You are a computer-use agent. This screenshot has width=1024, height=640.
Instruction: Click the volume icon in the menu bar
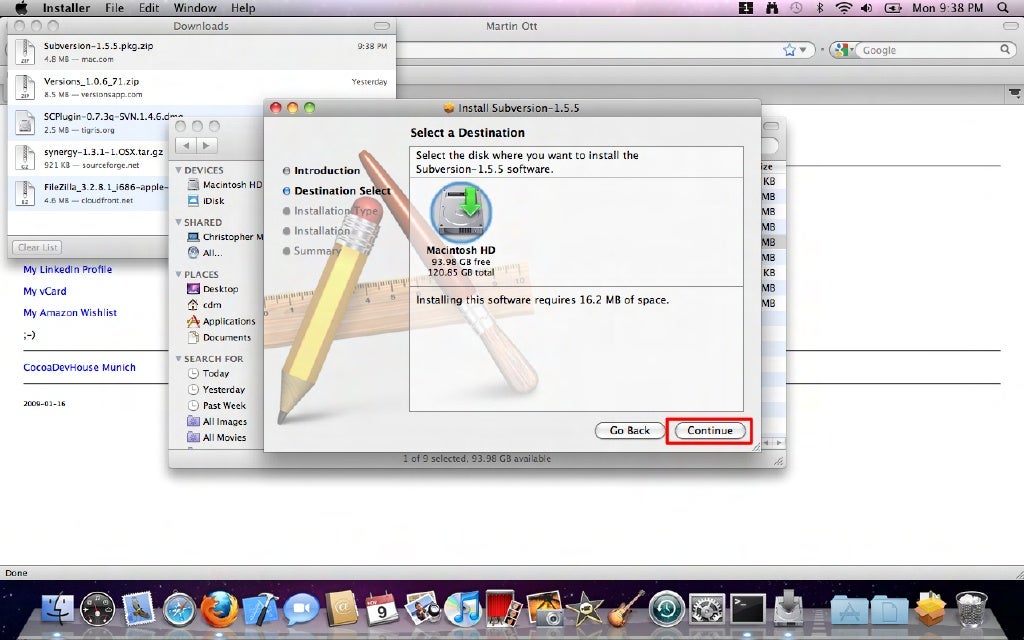pos(867,8)
